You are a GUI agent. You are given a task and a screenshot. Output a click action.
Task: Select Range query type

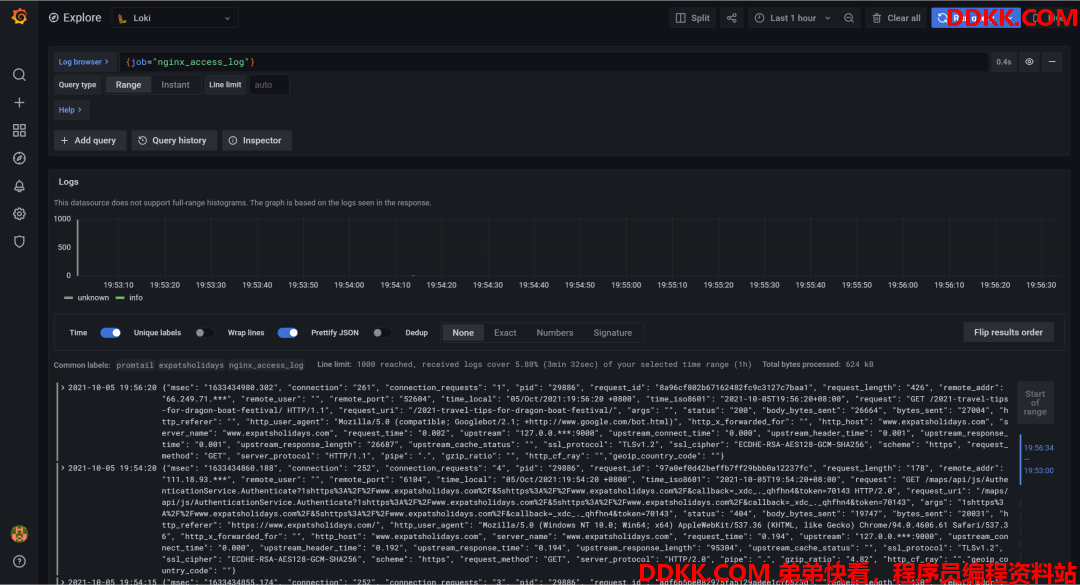[x=128, y=85]
